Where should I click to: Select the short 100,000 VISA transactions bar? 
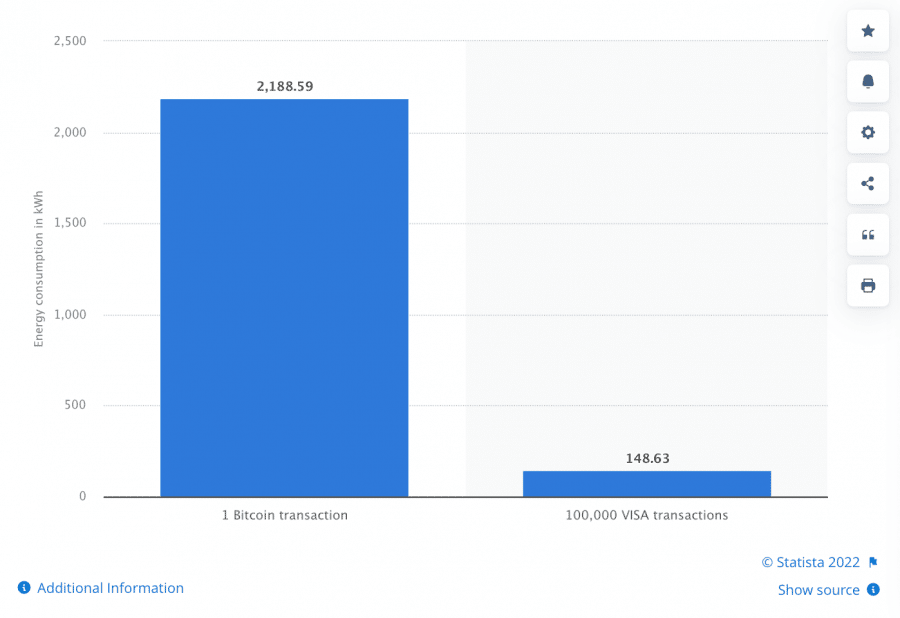(647, 484)
